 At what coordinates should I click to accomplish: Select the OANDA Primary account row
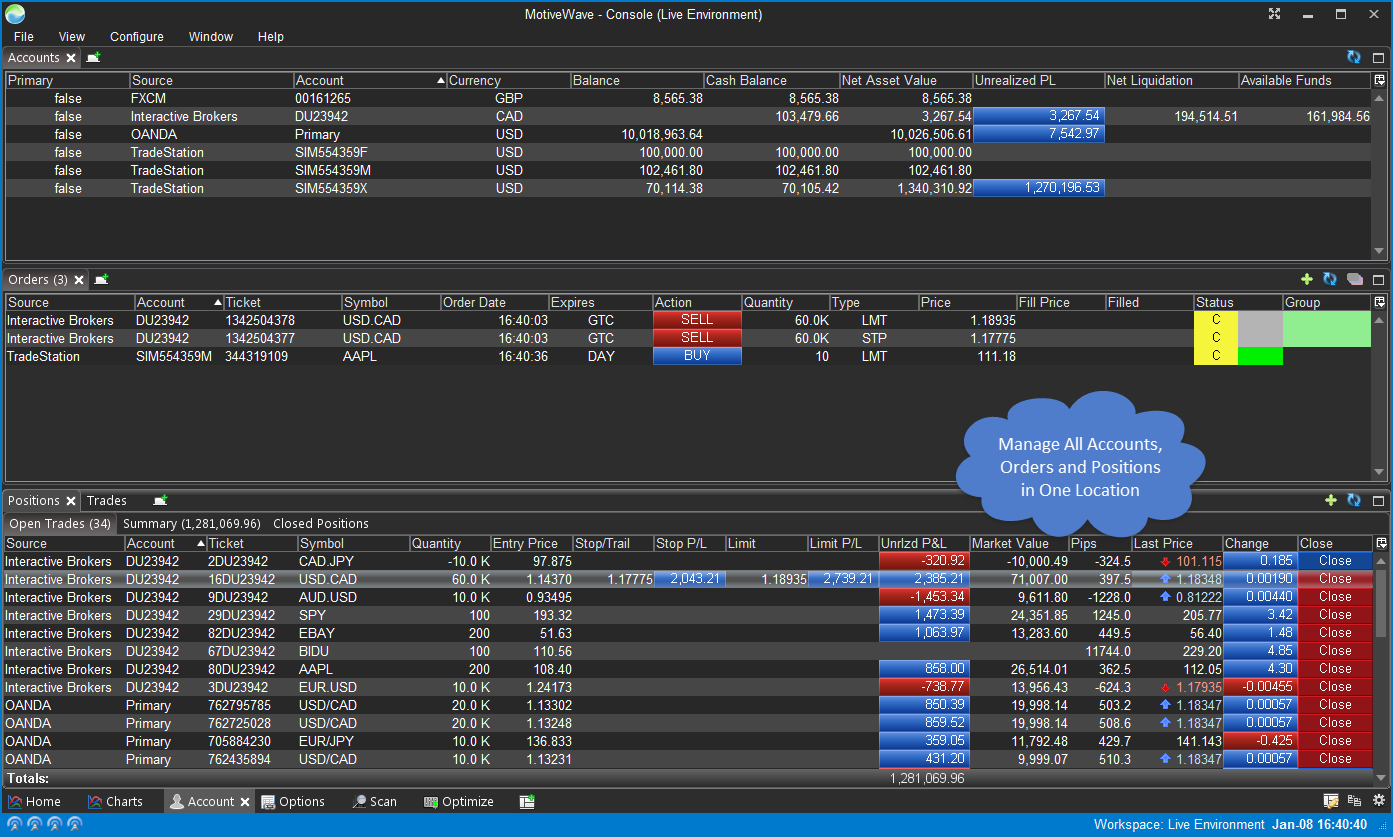[x=688, y=134]
